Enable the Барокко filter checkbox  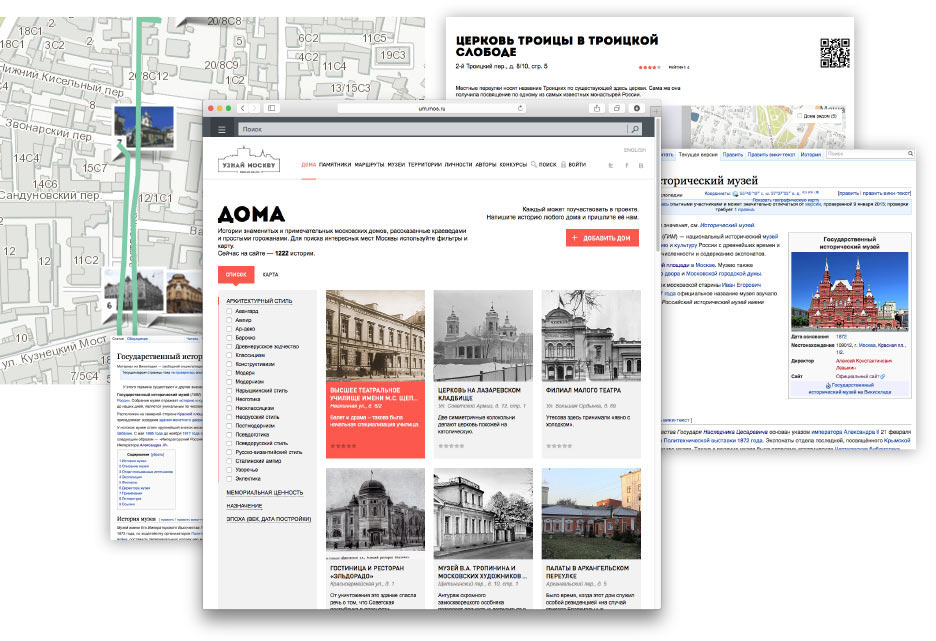tap(229, 338)
